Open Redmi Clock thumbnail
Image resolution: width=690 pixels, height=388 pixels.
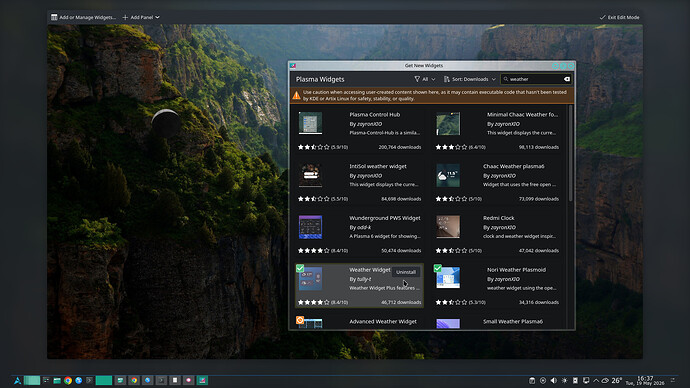pos(448,227)
